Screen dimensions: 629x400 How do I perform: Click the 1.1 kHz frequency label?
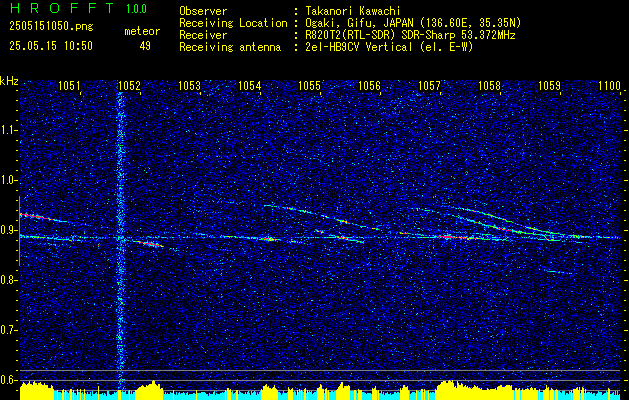[9, 130]
